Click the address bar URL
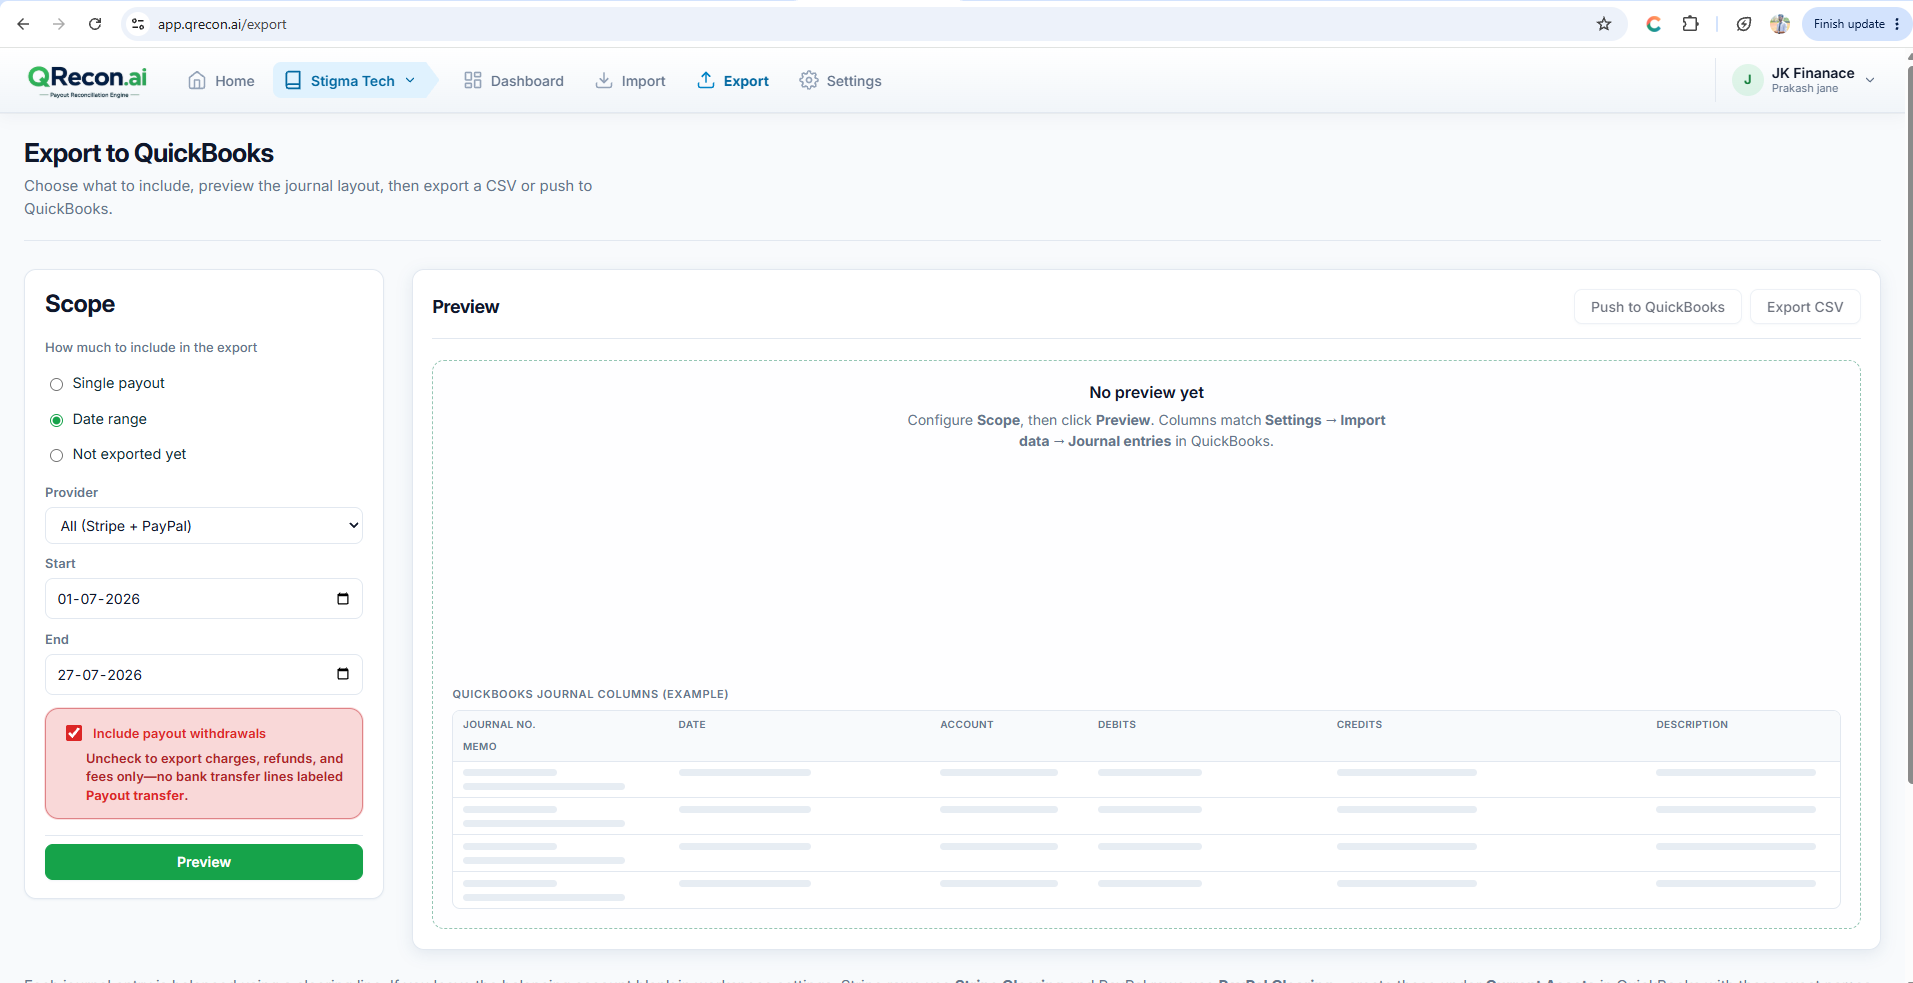 [222, 24]
